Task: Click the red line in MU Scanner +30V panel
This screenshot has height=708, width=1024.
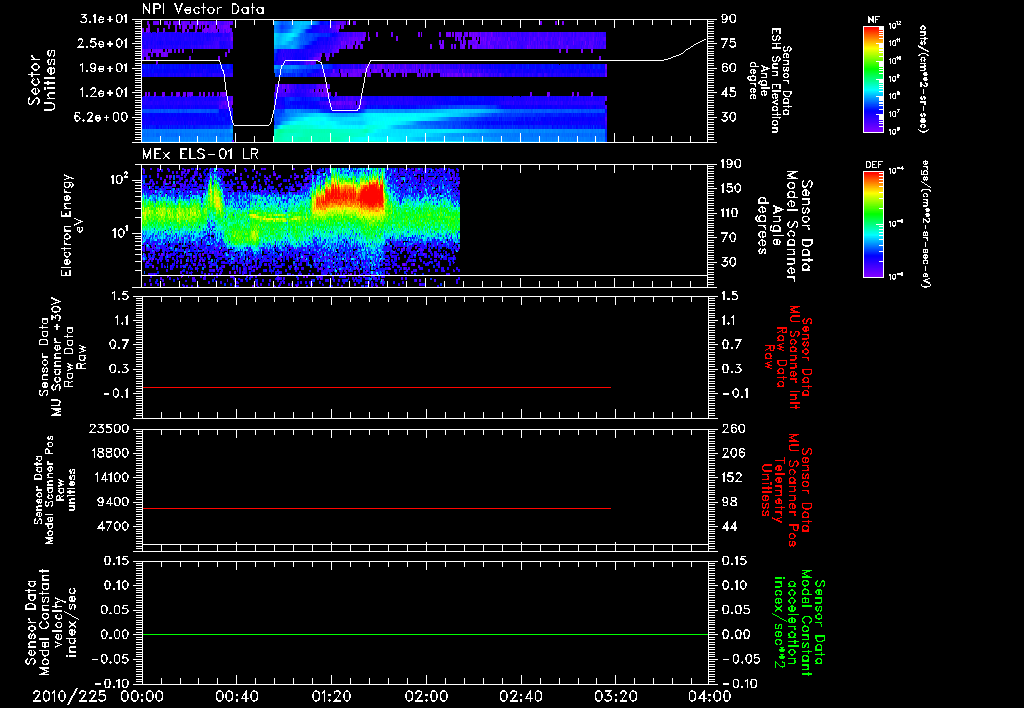Action: click(x=376, y=388)
